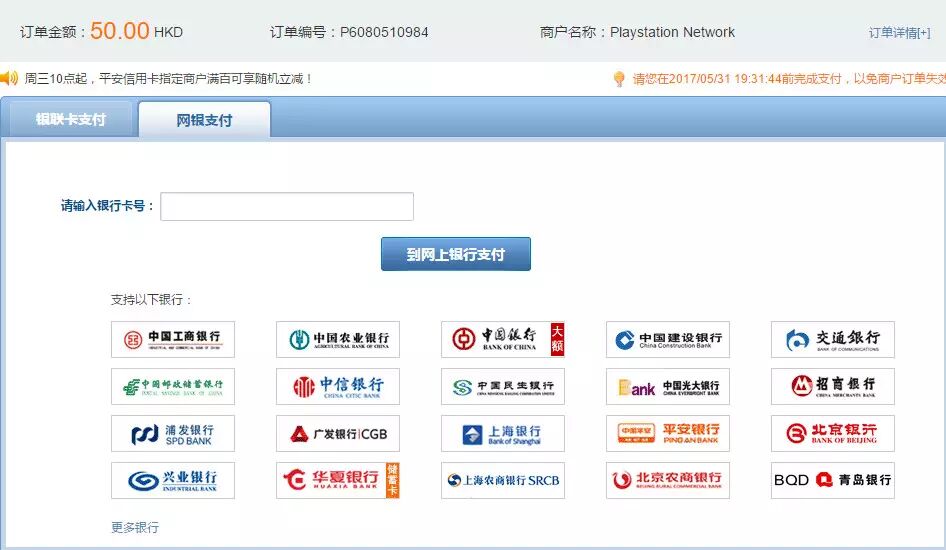
Task: Select Huaxia Bank 华夏银行 logo
Action: [x=338, y=481]
